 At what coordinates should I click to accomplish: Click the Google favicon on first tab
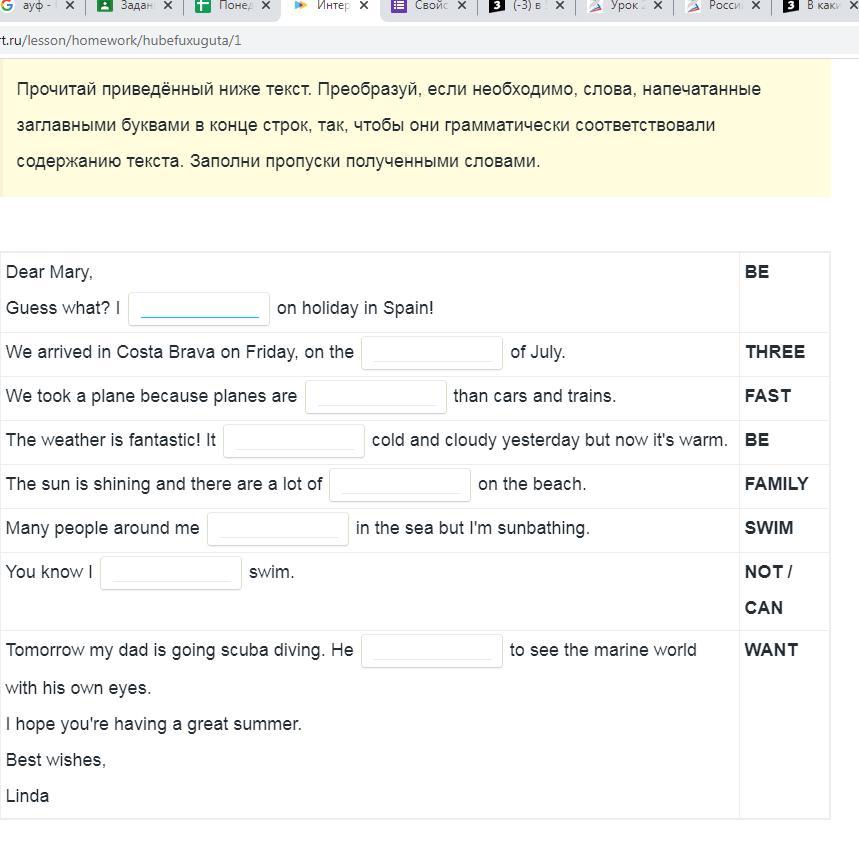tap(5, 6)
